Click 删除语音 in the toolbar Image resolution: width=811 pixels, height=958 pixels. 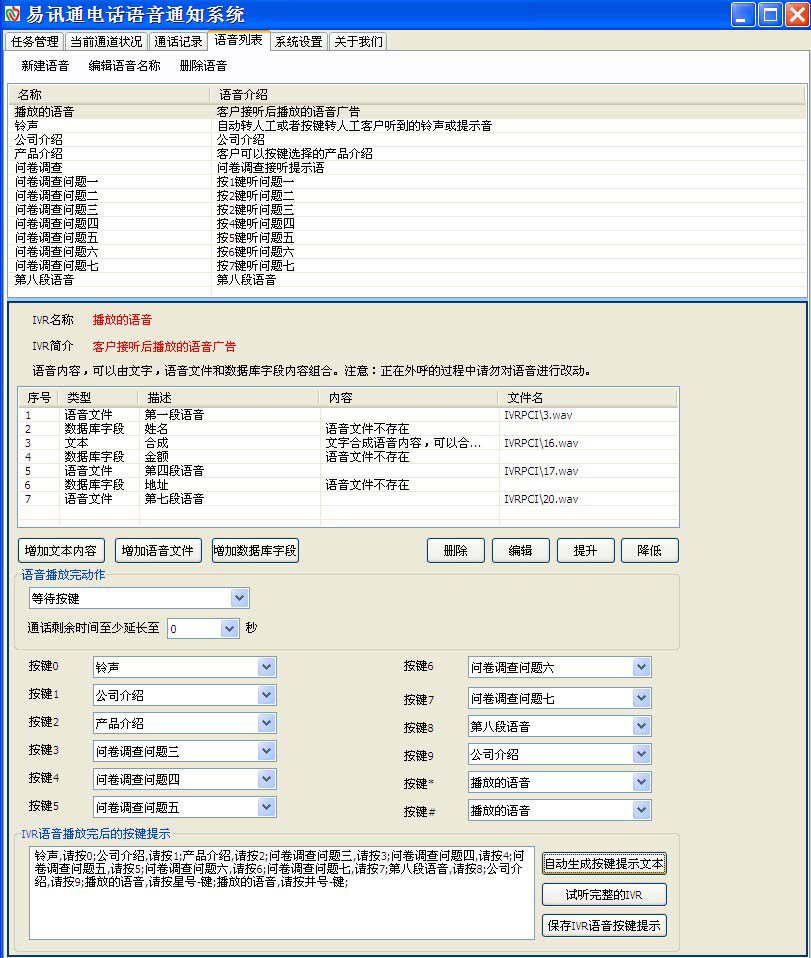pos(203,66)
